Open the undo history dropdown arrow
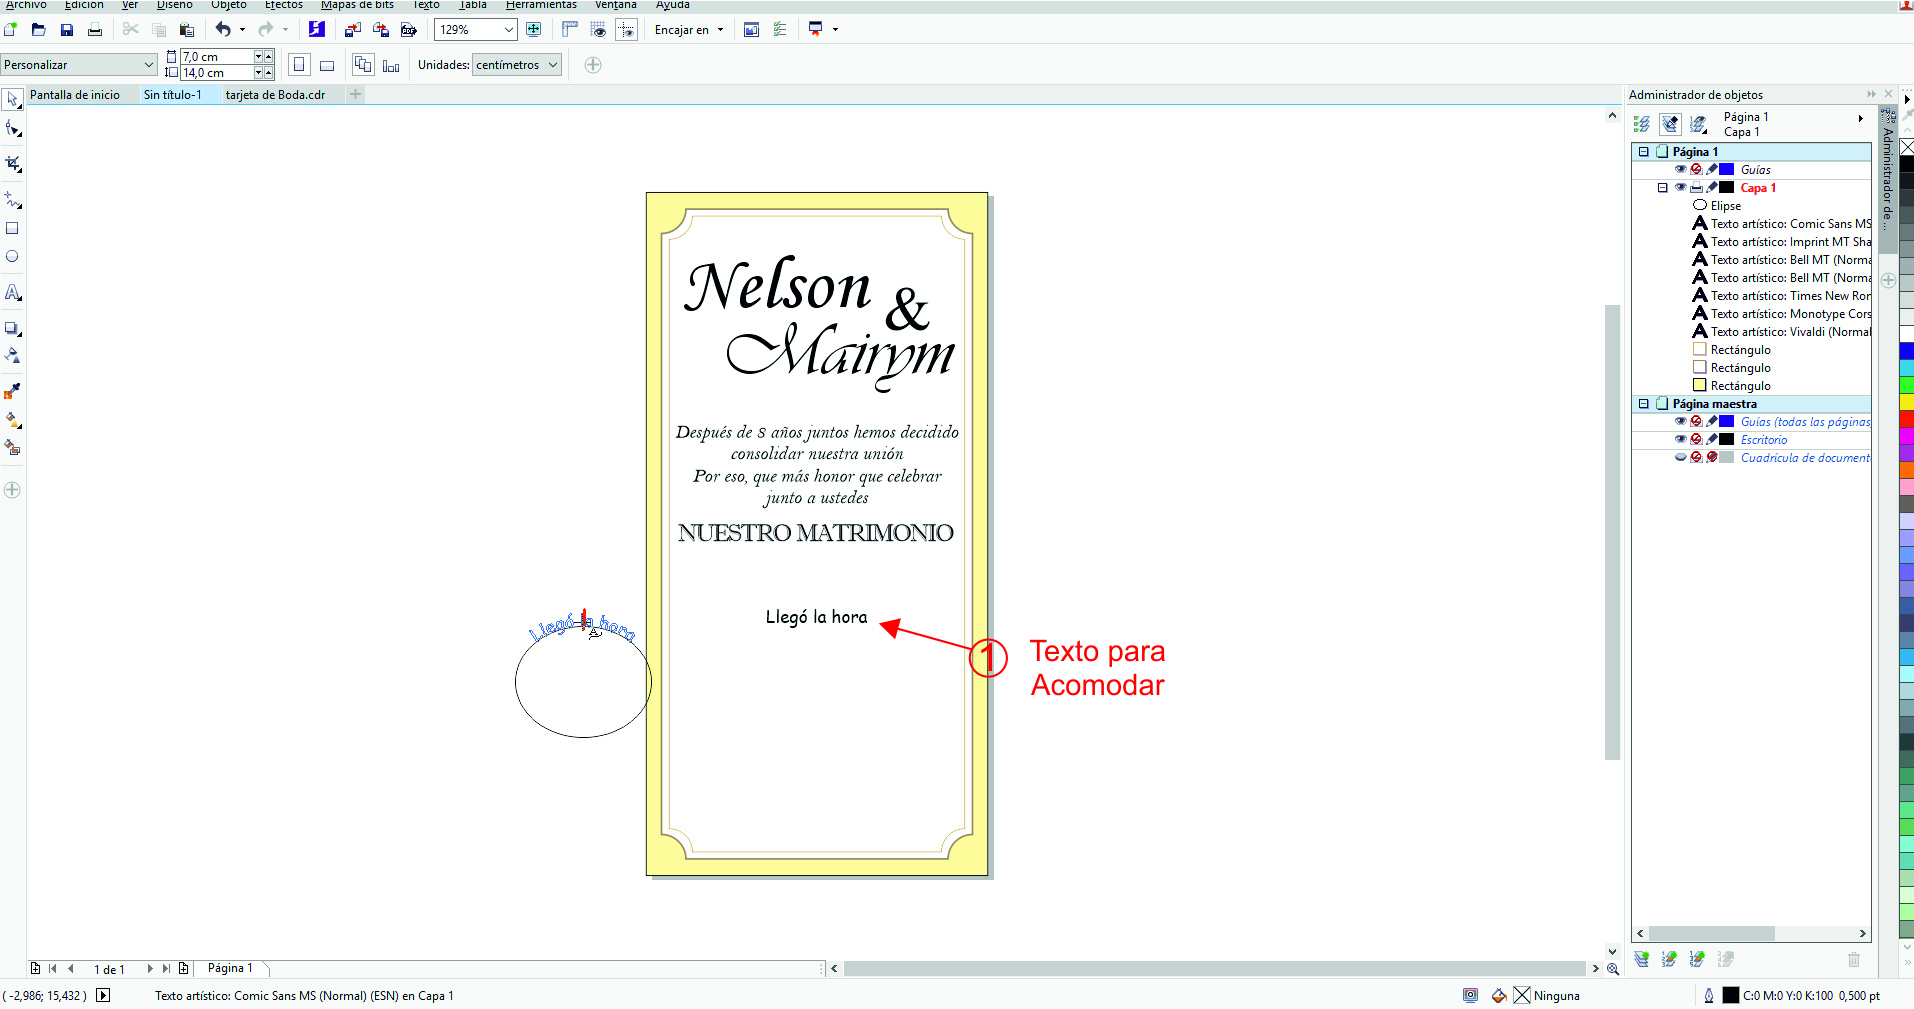 (242, 30)
